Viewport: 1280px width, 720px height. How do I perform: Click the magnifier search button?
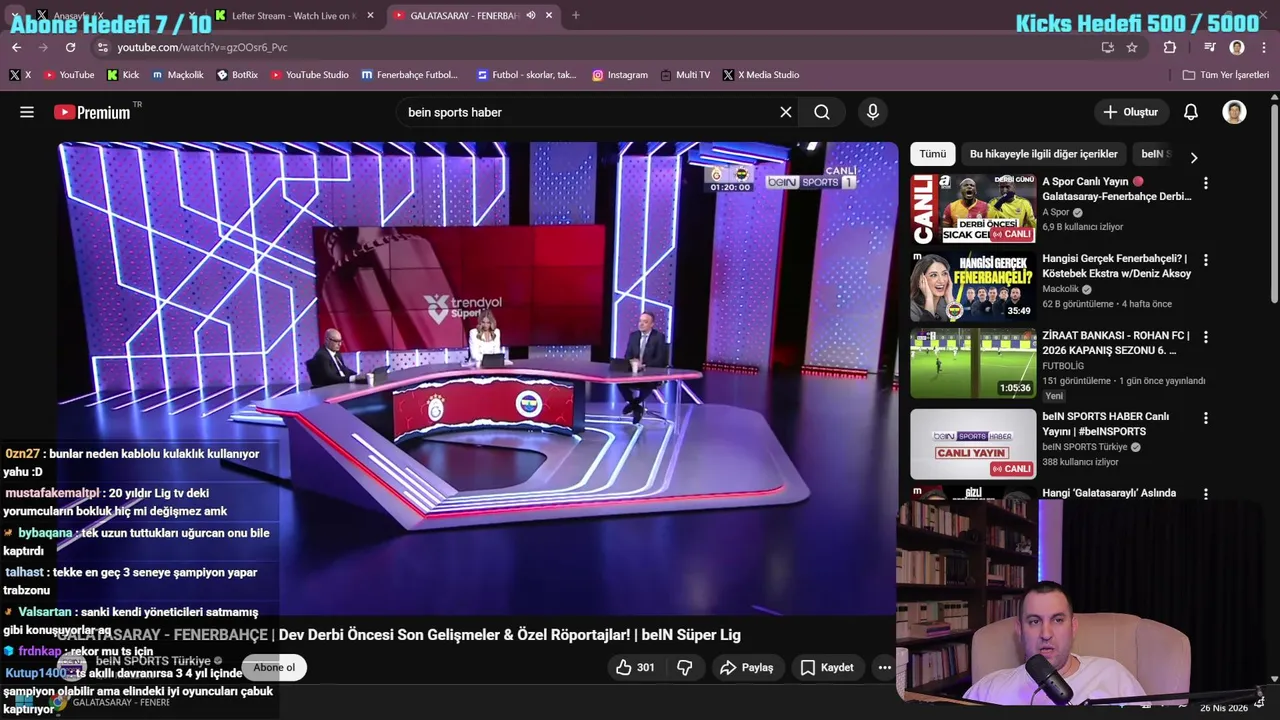(x=822, y=112)
